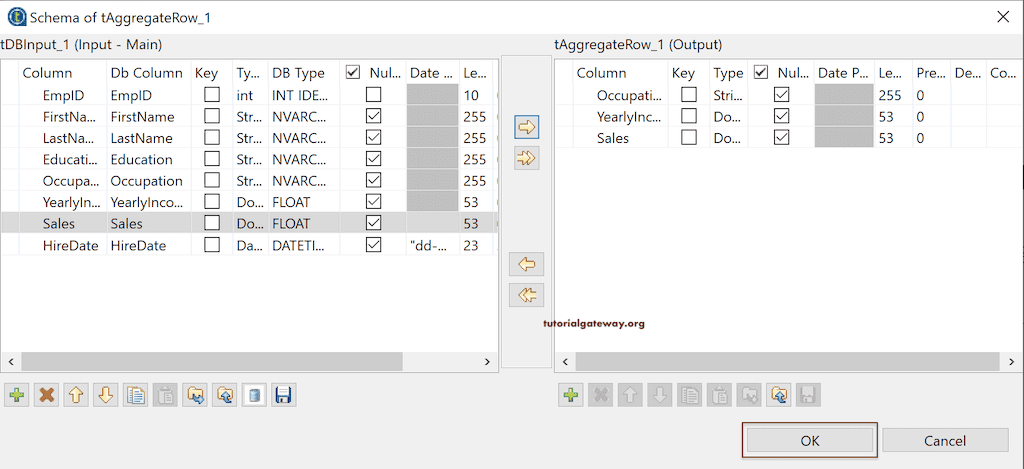Select Education Db Column cell
This screenshot has height=469, width=1024.
click(x=148, y=159)
